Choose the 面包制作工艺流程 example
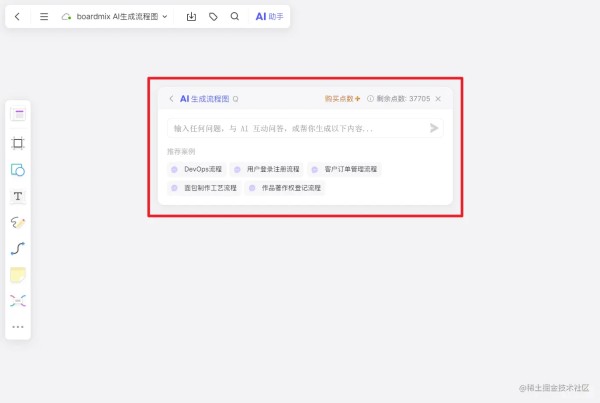Viewport: 600px width, 403px height. 204,188
